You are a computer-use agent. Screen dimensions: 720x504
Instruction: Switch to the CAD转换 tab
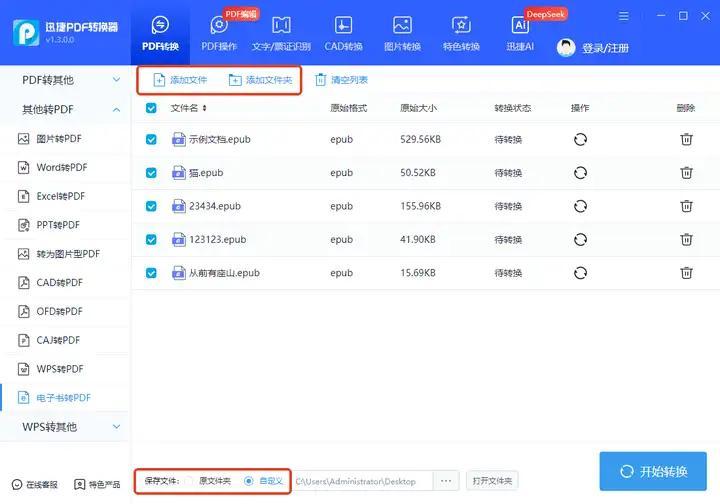click(342, 33)
